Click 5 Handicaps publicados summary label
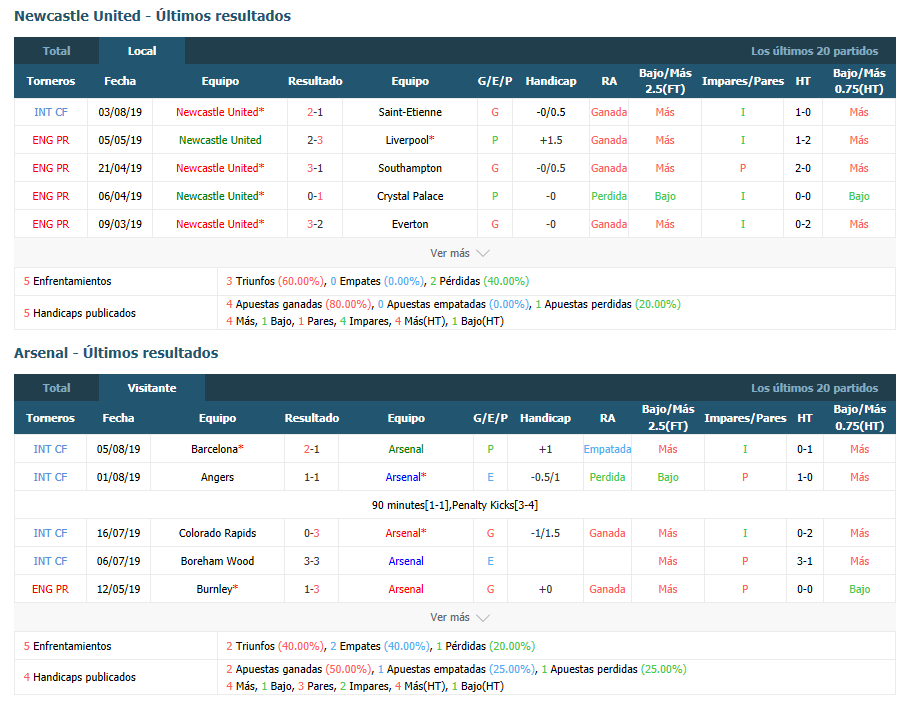 (80, 313)
